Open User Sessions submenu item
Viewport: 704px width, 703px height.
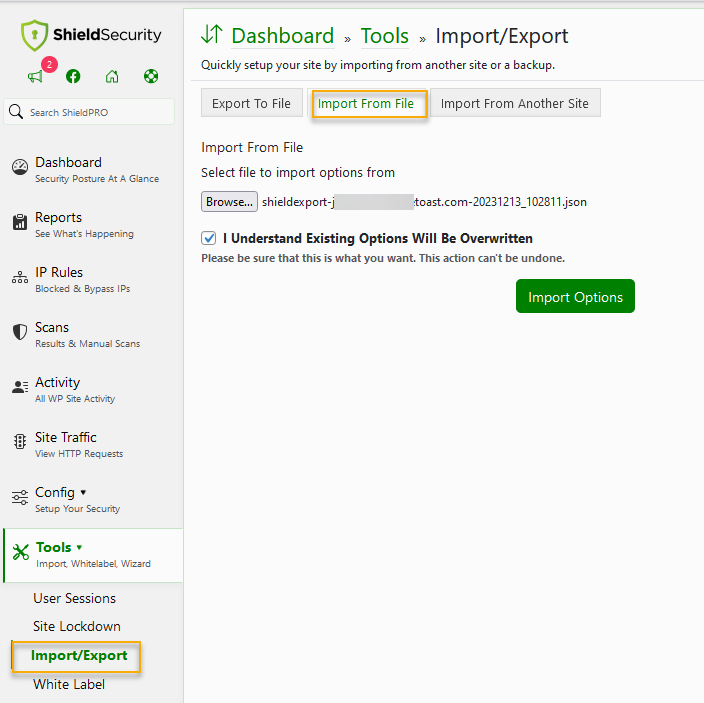pyautogui.click(x=75, y=598)
